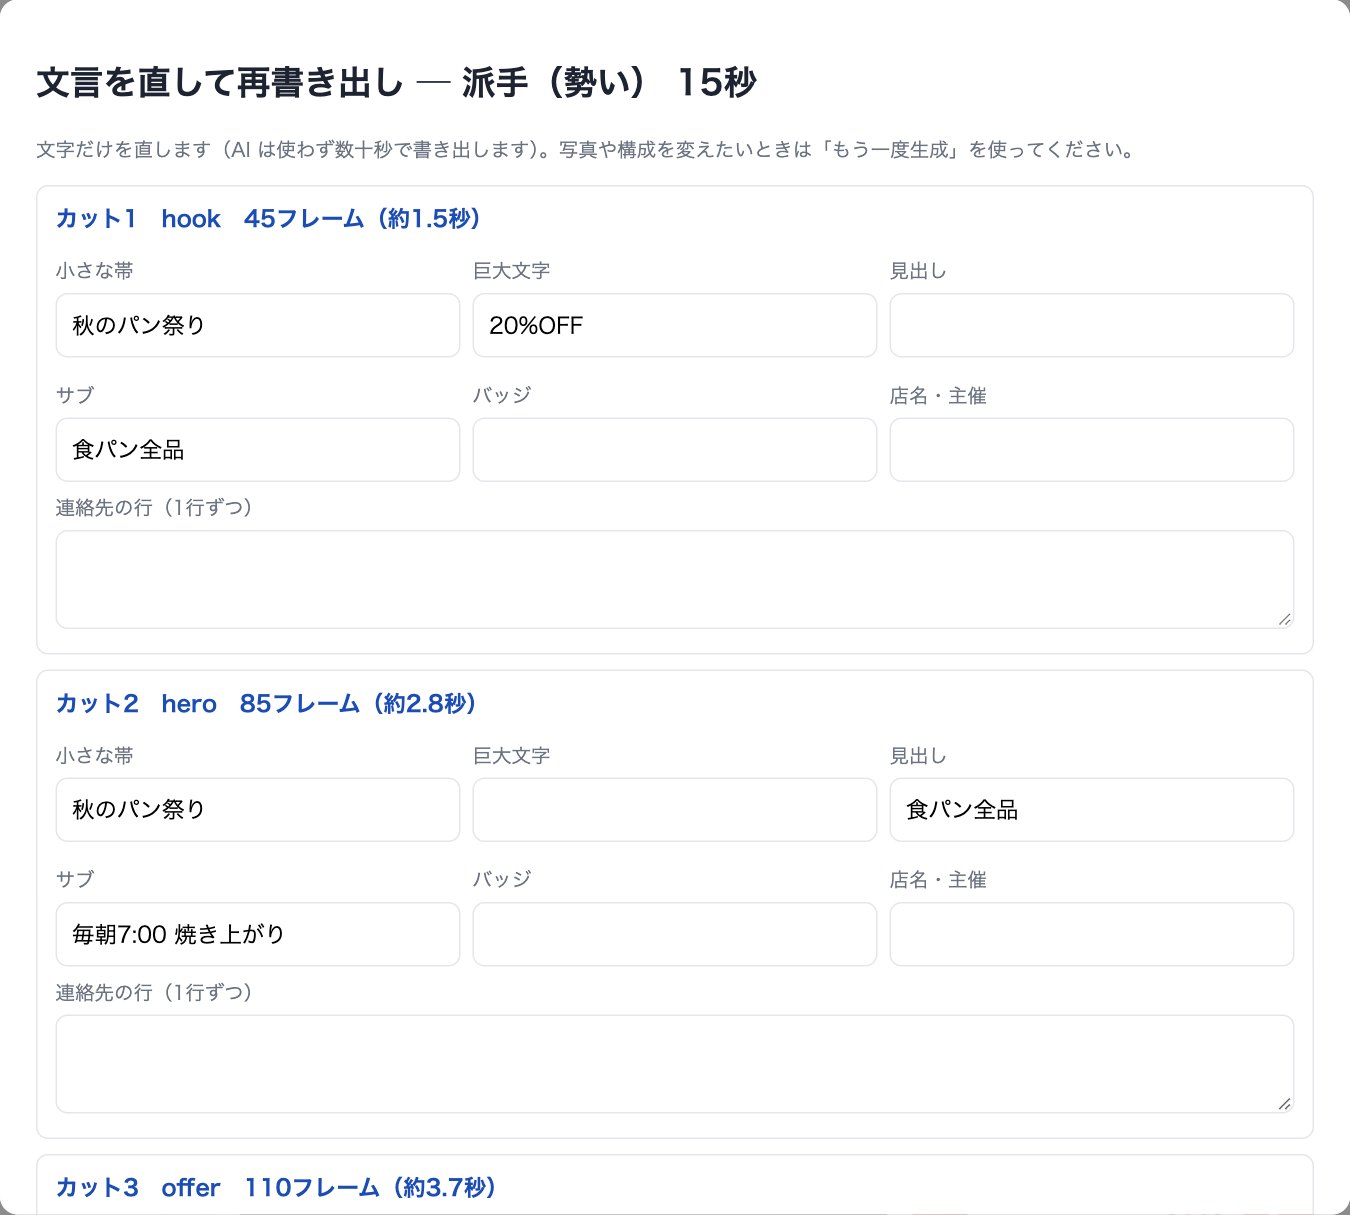
Task: Focus the empty バッジ field in カット1
Action: tap(675, 450)
